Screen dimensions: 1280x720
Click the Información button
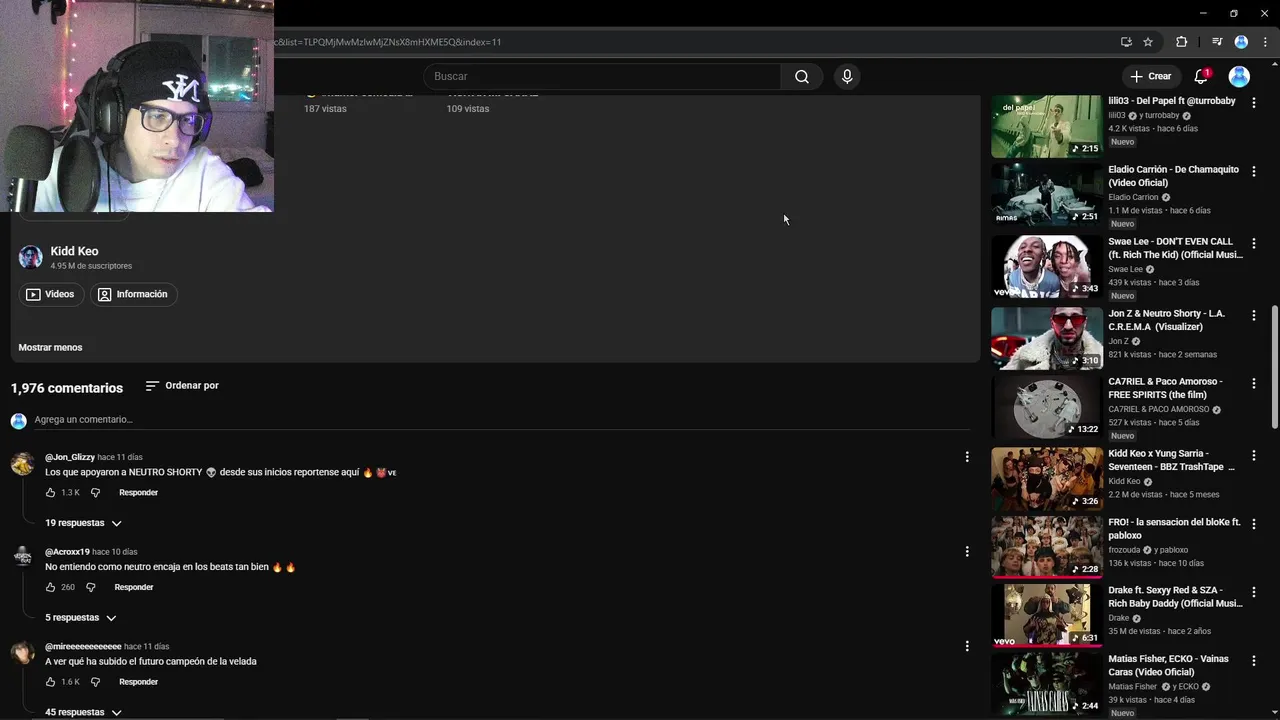pos(133,294)
